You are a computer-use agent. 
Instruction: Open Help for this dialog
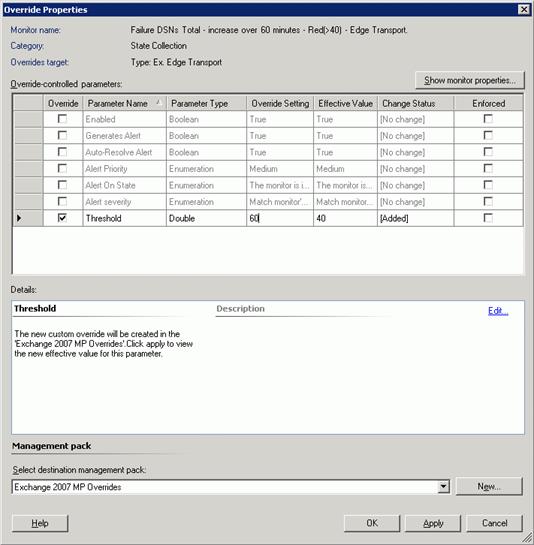click(x=40, y=523)
